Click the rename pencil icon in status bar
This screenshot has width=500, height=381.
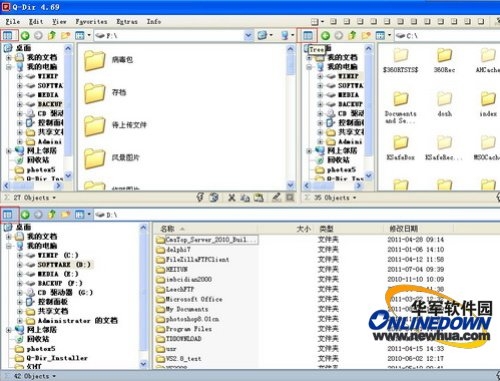coord(276,198)
